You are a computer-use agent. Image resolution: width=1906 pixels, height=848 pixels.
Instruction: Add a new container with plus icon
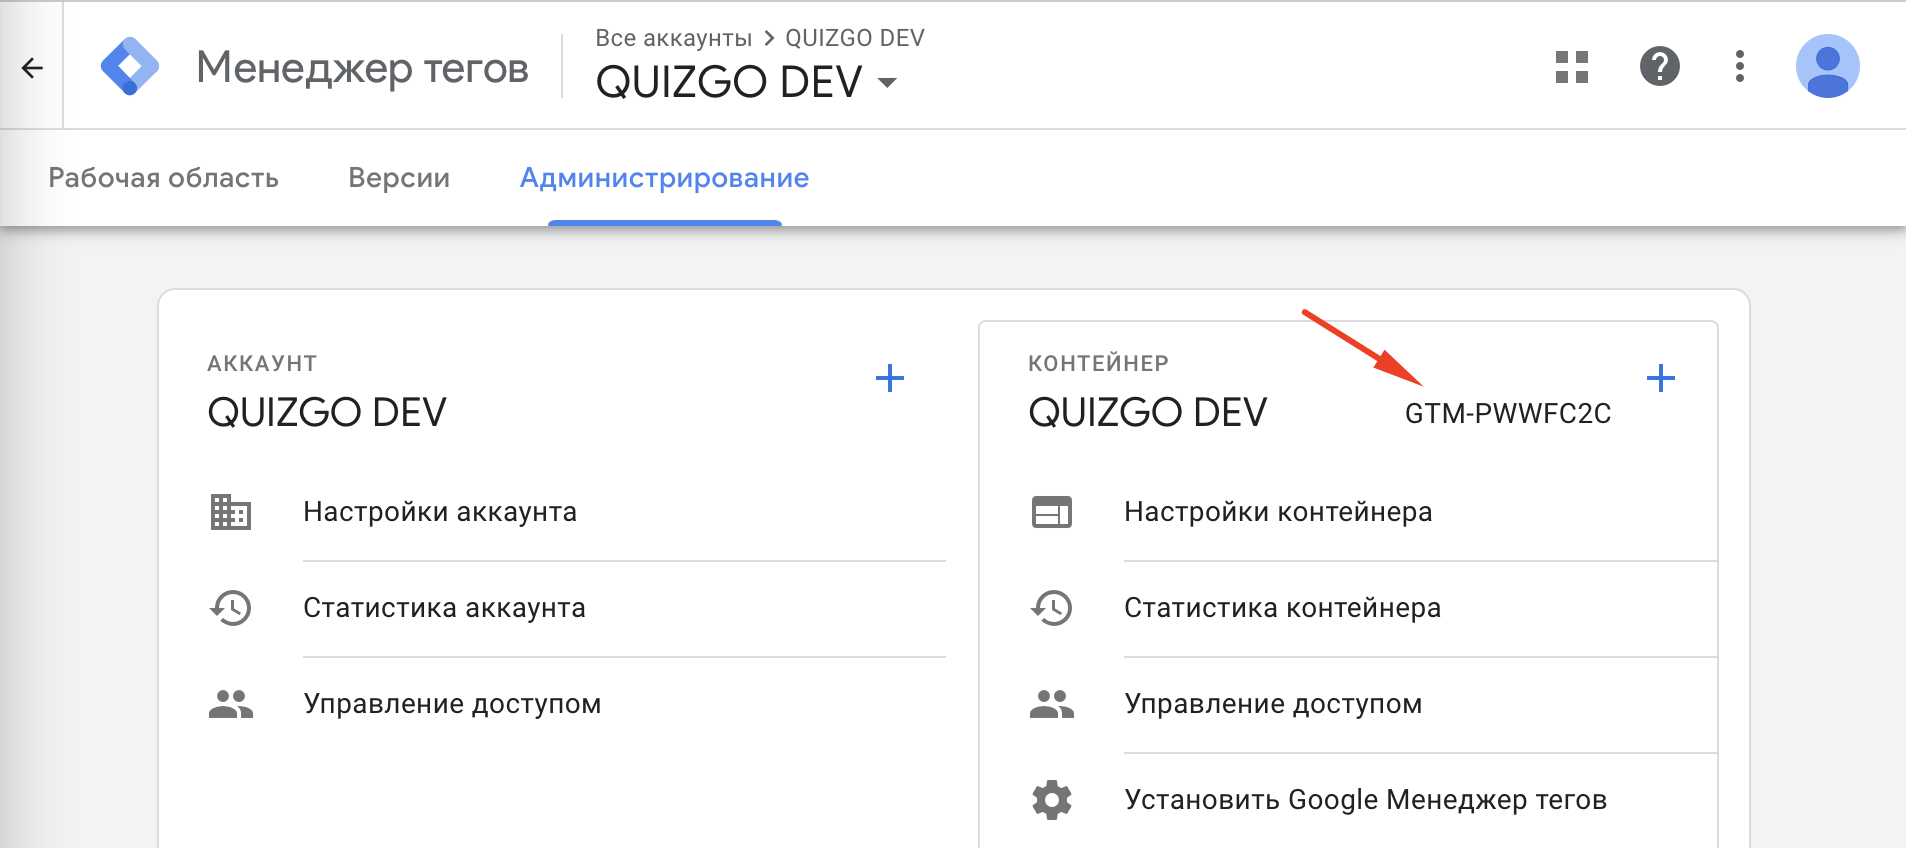(1660, 378)
